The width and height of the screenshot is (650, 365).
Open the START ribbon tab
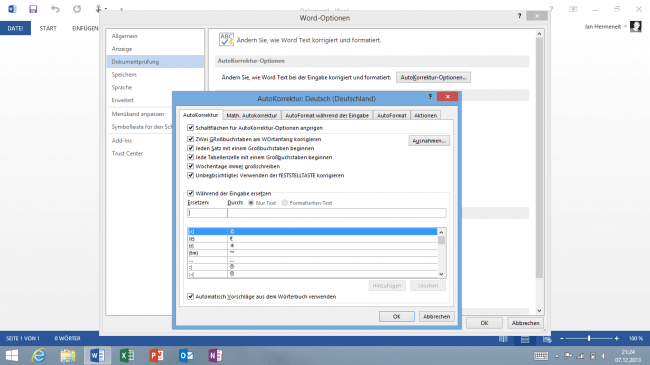48,28
